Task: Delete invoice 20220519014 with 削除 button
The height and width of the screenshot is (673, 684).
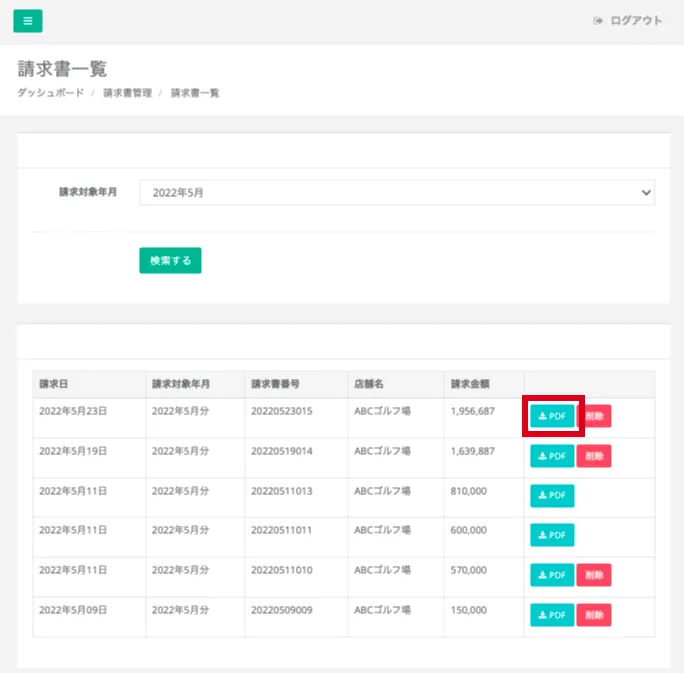Action: (x=594, y=456)
